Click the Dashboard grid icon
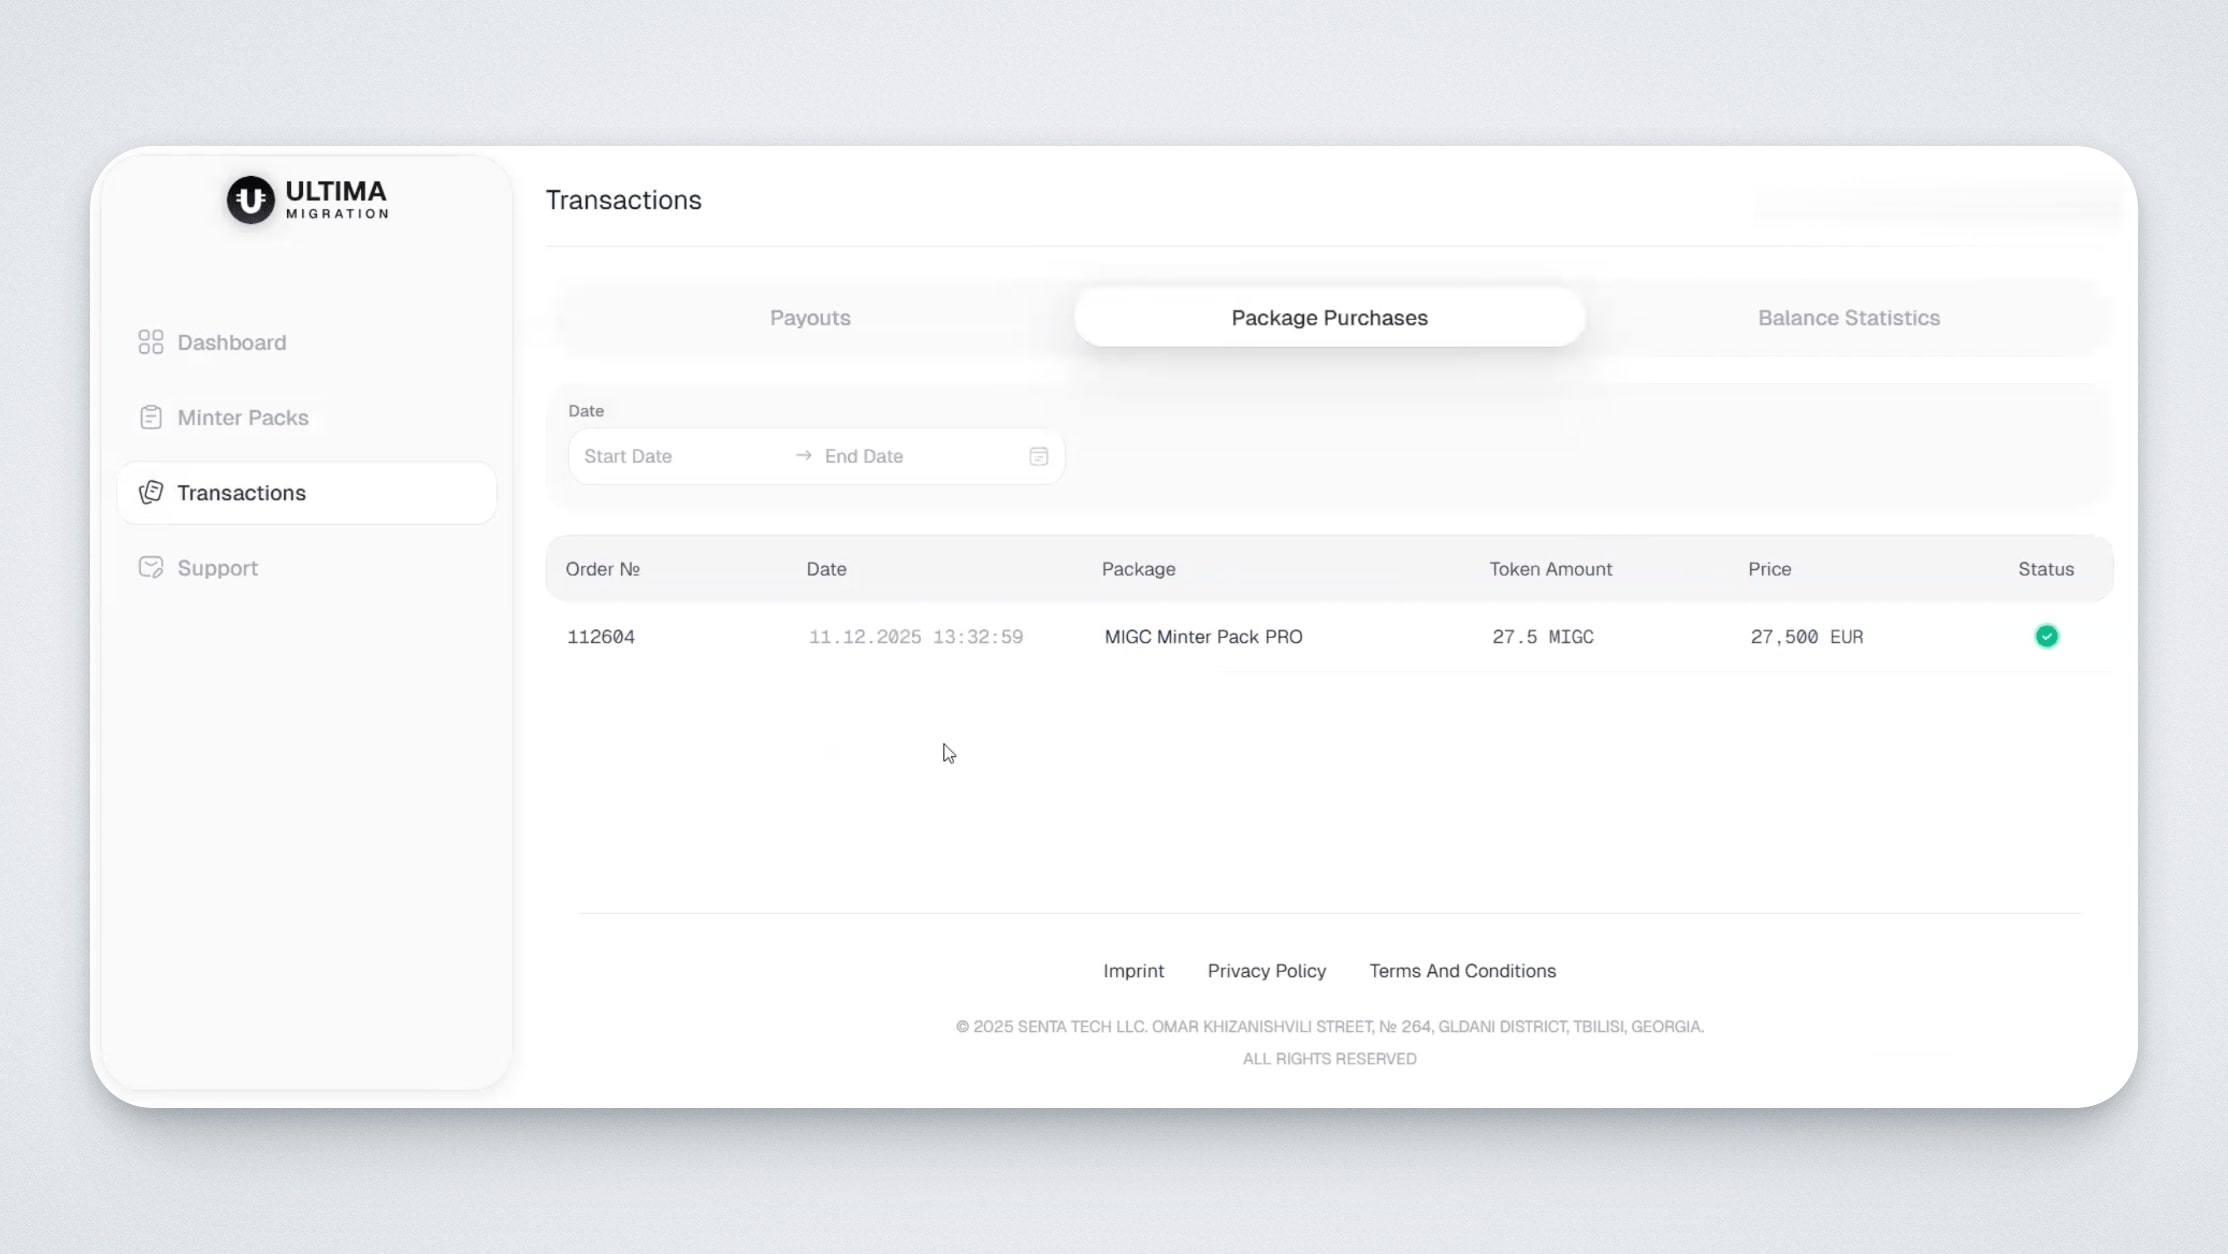Image resolution: width=2228 pixels, height=1254 pixels. (151, 343)
